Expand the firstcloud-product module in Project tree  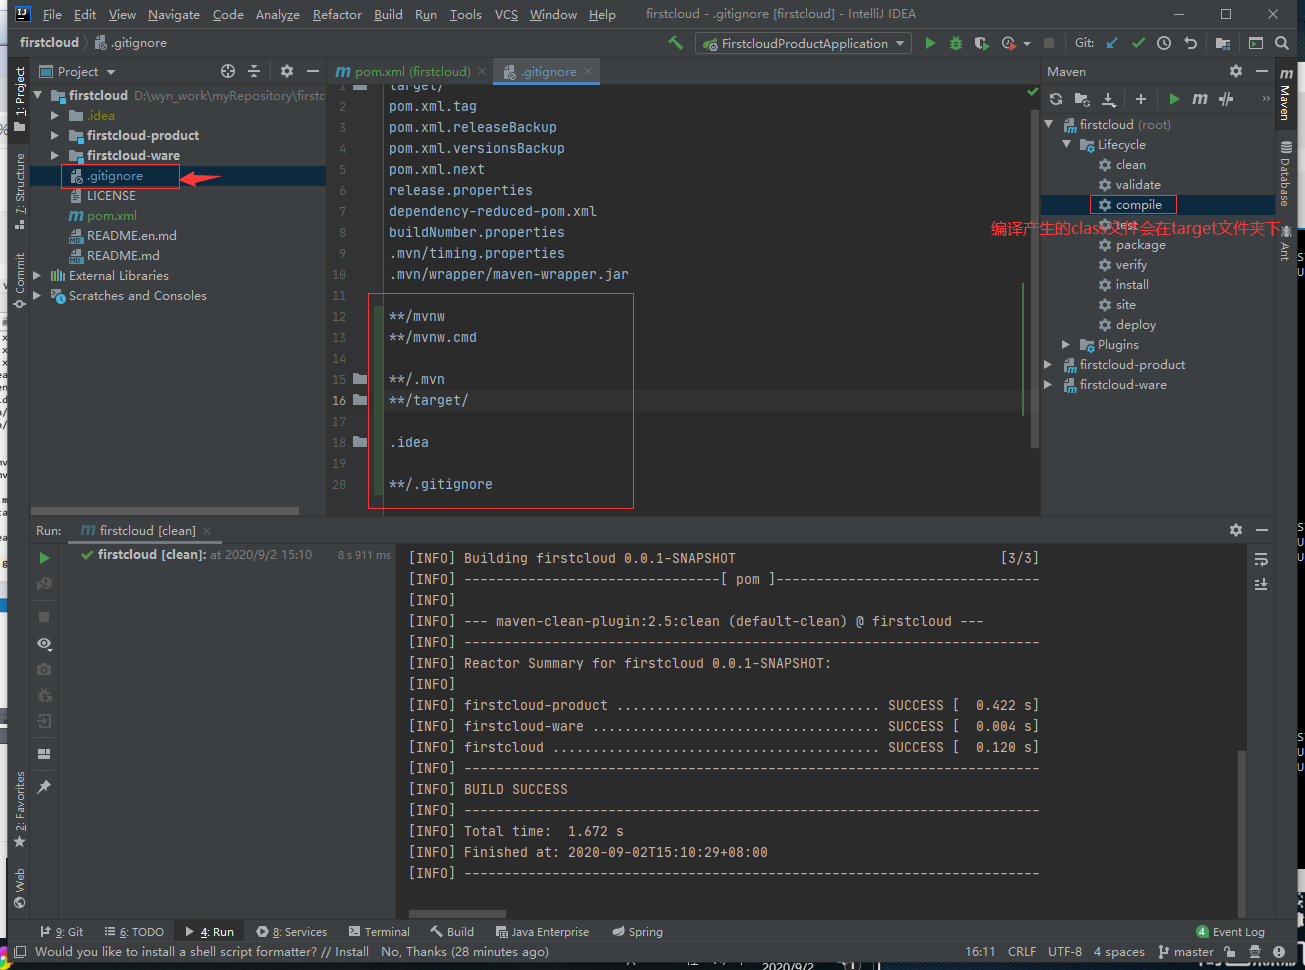click(x=55, y=136)
